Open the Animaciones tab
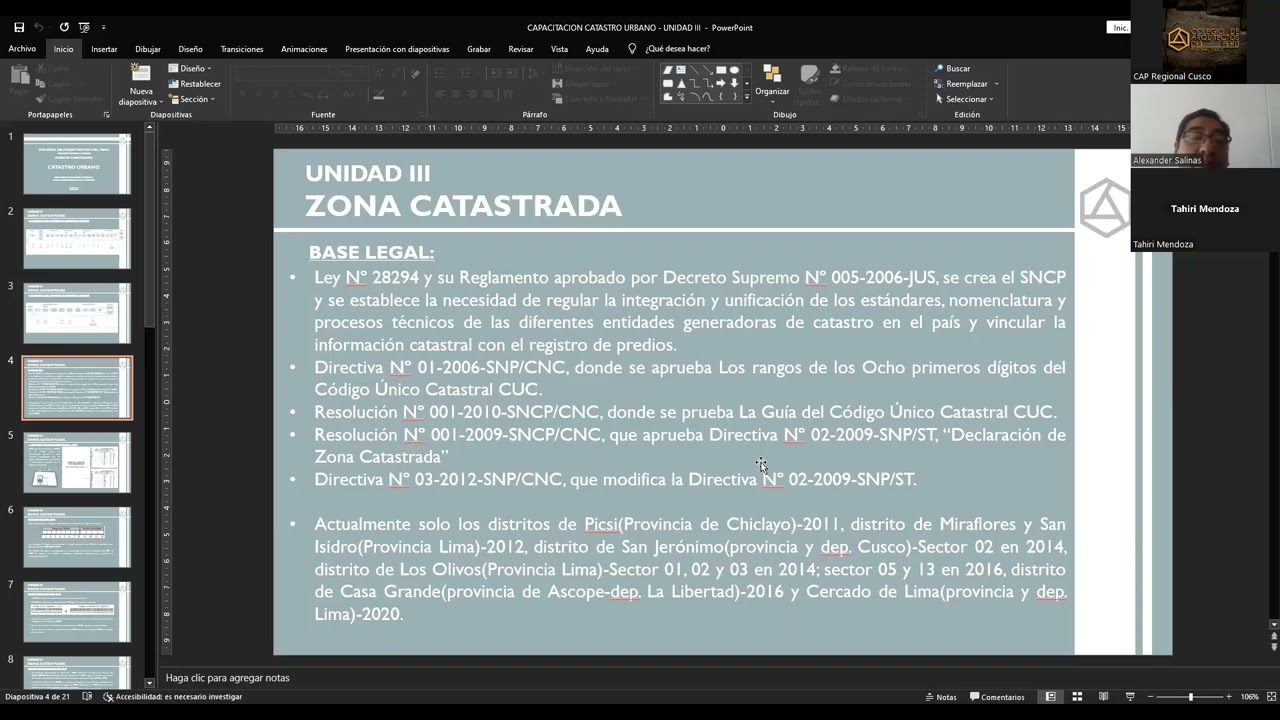This screenshot has height=720, width=1280. tap(304, 49)
